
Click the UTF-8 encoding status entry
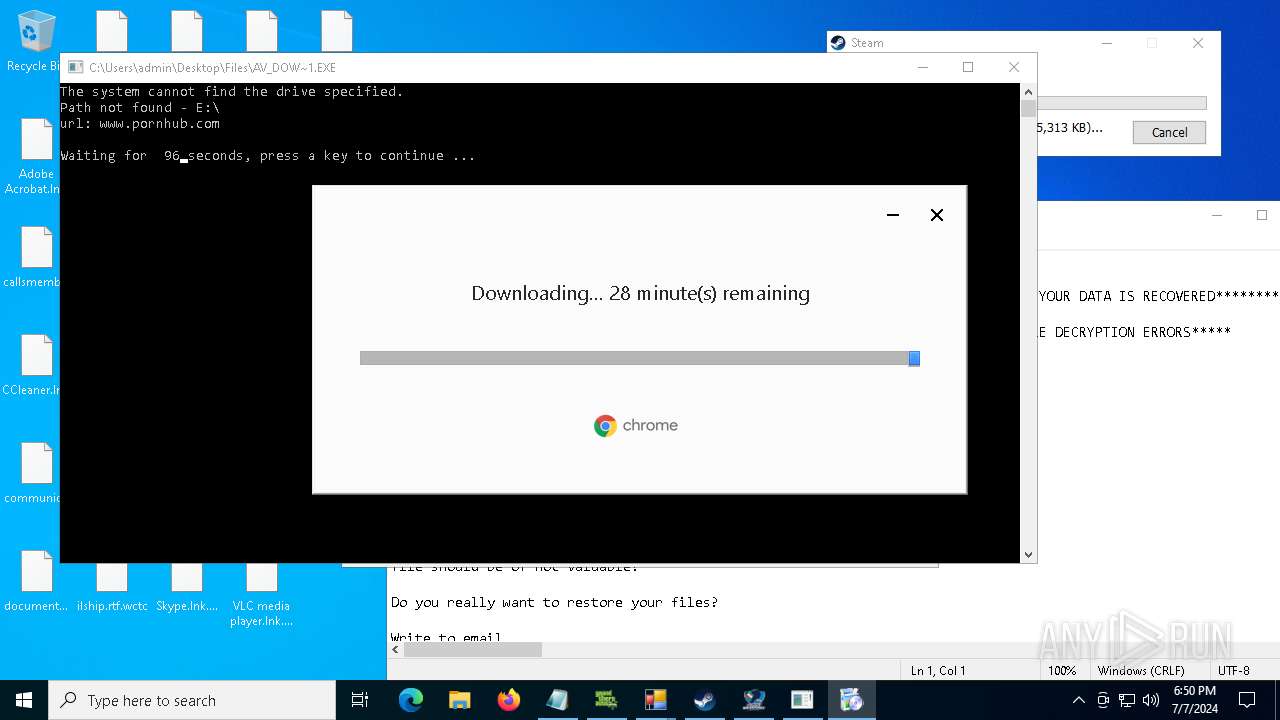tap(1234, 670)
